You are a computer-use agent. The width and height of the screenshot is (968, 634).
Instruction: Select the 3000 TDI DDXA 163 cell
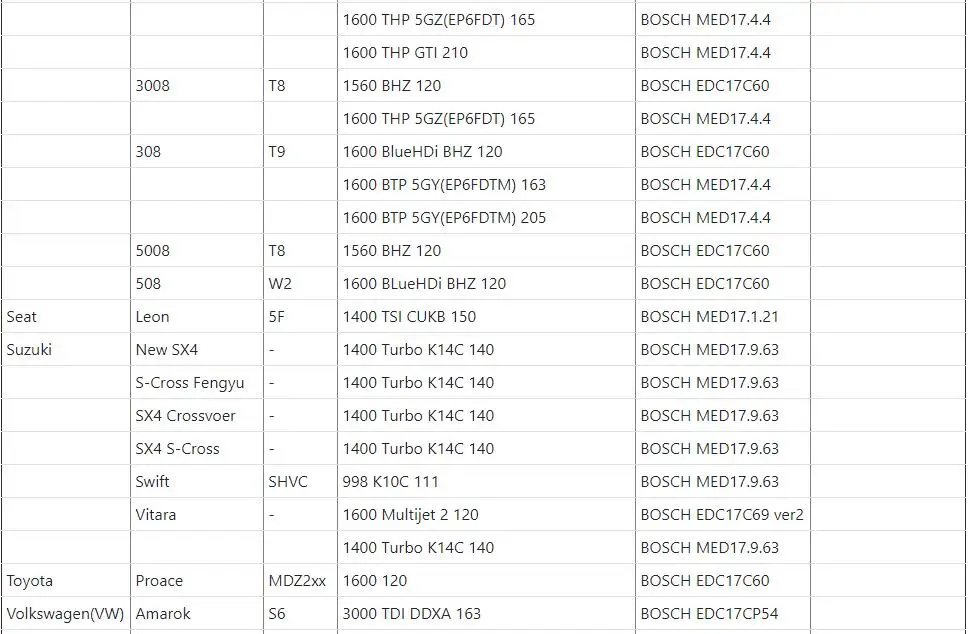(486, 614)
